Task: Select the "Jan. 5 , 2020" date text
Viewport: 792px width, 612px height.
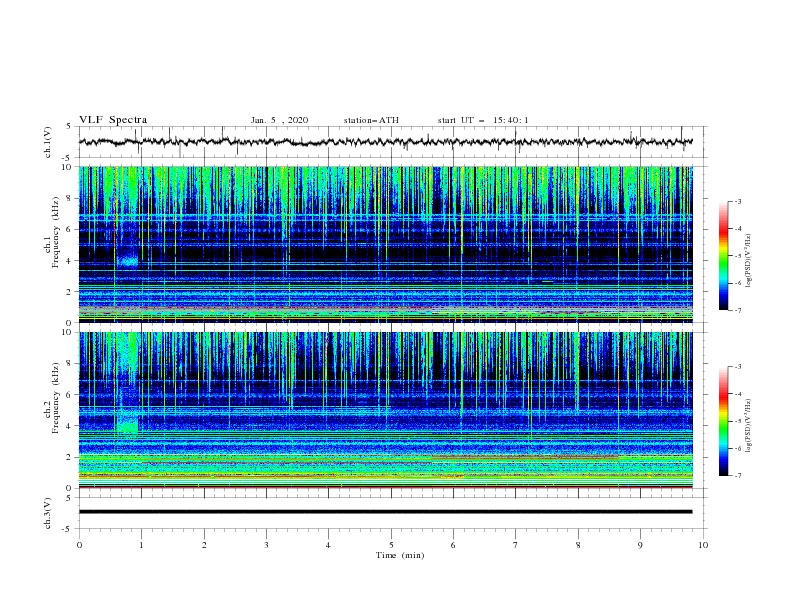Action: [x=279, y=120]
